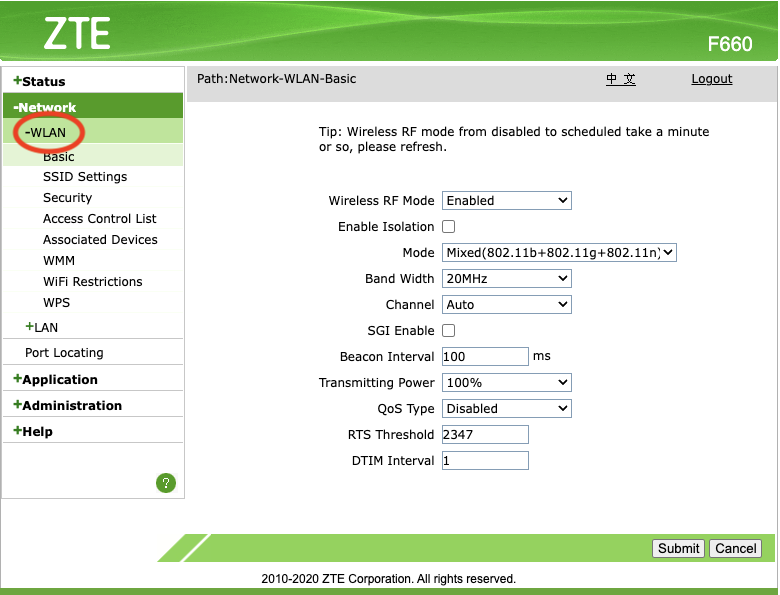Open Access Control List page
The image size is (780, 595).
pyautogui.click(x=99, y=218)
